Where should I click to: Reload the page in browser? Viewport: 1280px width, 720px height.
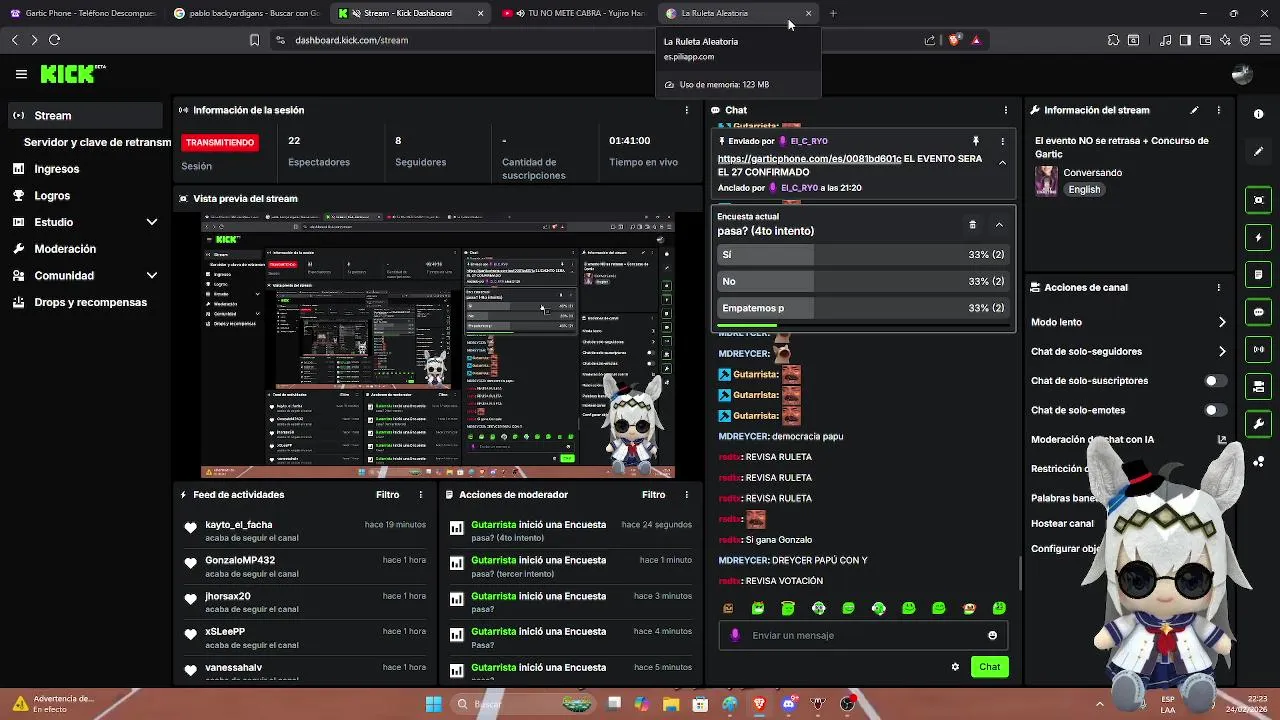point(54,40)
